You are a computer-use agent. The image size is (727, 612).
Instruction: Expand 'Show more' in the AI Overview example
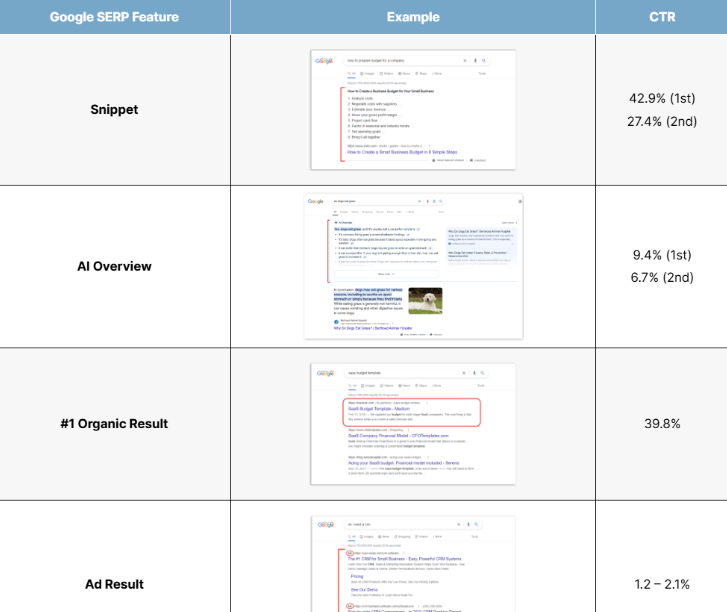tap(384, 272)
